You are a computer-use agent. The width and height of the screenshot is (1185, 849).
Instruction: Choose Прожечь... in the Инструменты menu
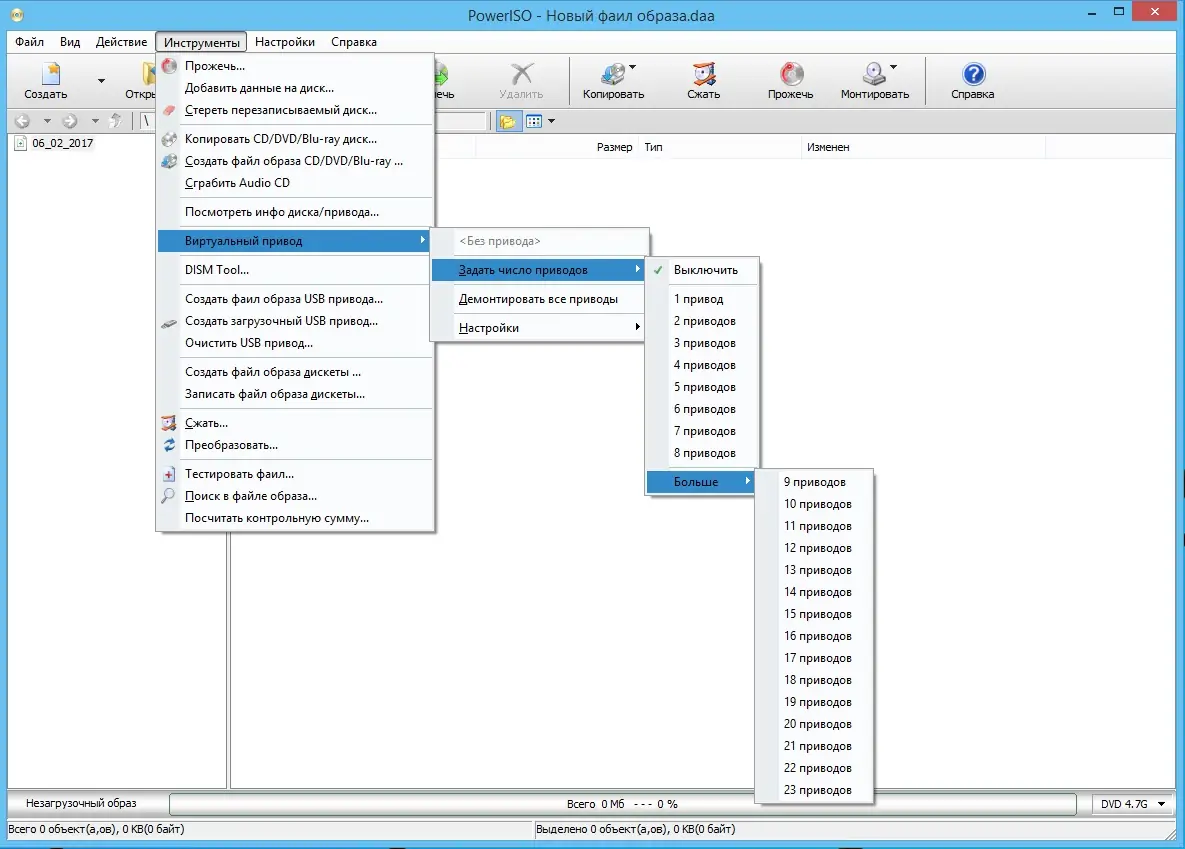click(295, 66)
